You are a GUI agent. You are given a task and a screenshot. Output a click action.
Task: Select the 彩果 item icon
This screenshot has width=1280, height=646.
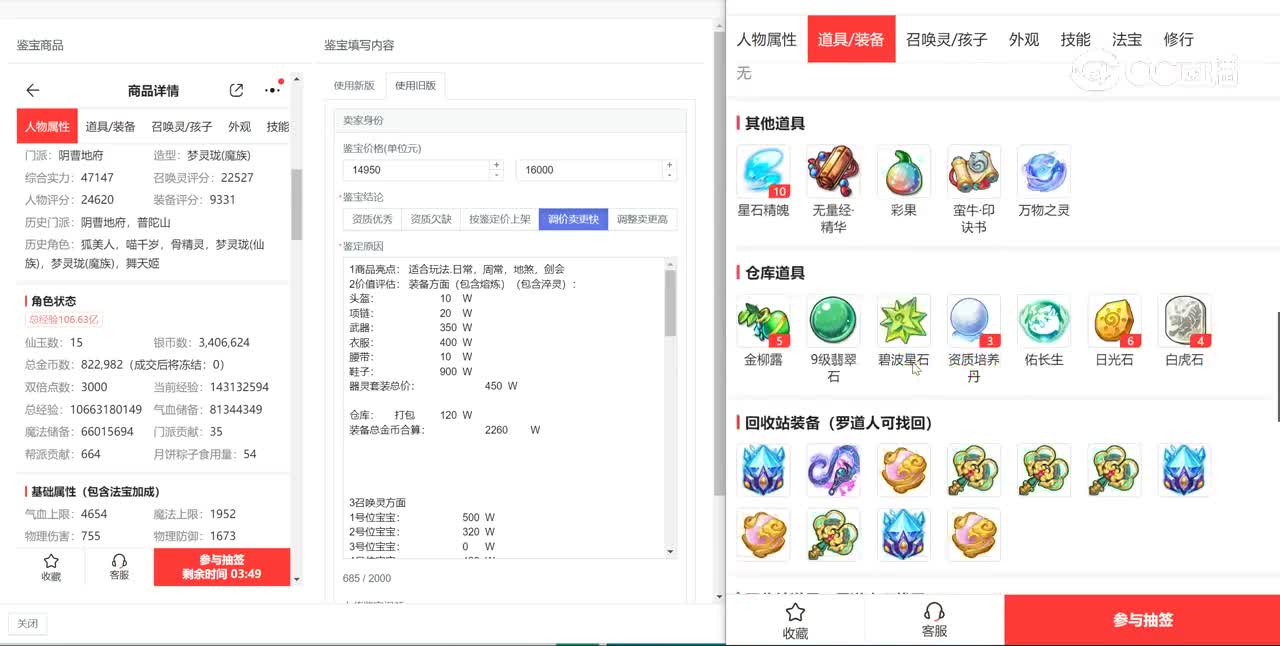(x=903, y=172)
